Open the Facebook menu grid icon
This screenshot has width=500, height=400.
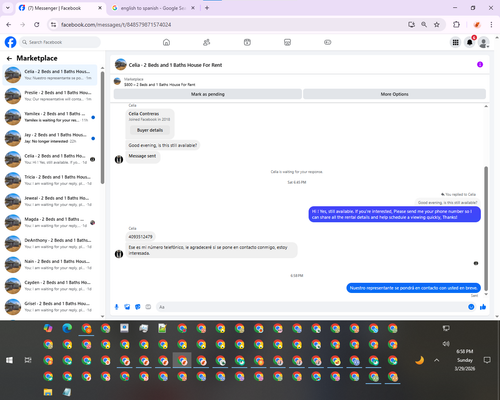click(455, 42)
